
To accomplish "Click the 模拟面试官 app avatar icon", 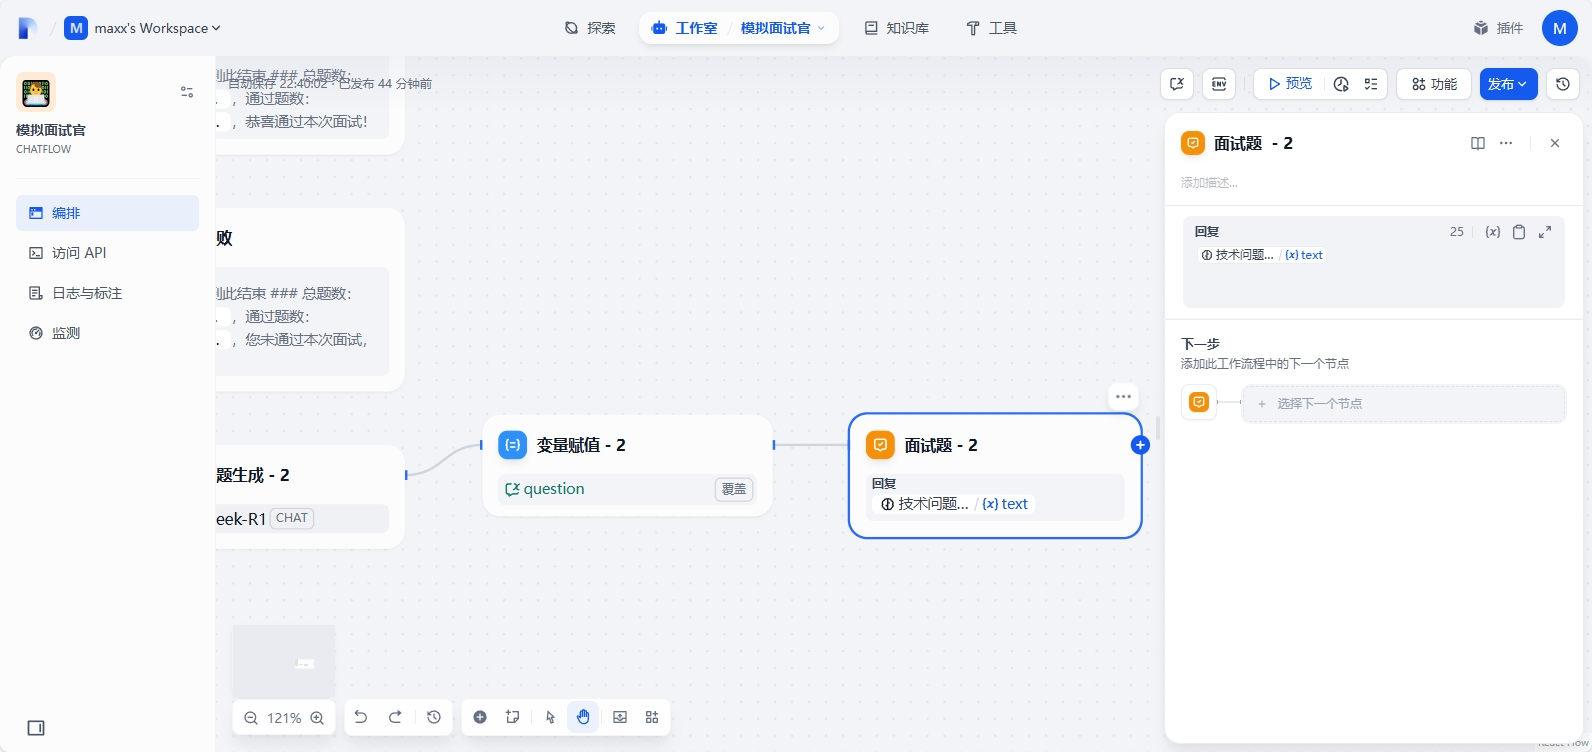I will (36, 92).
